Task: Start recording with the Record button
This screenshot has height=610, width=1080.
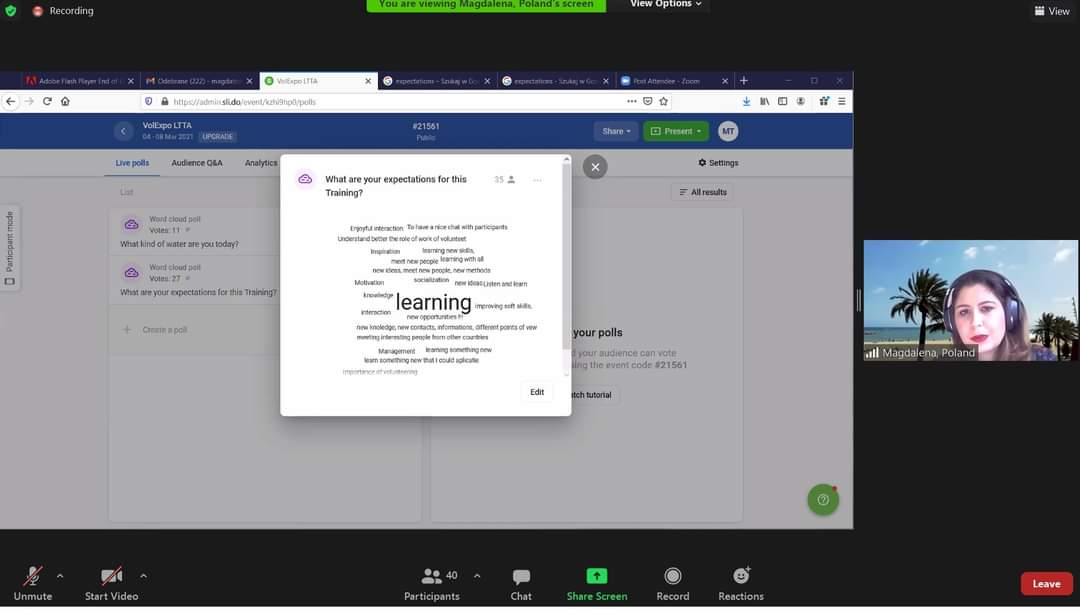Action: pos(672,584)
